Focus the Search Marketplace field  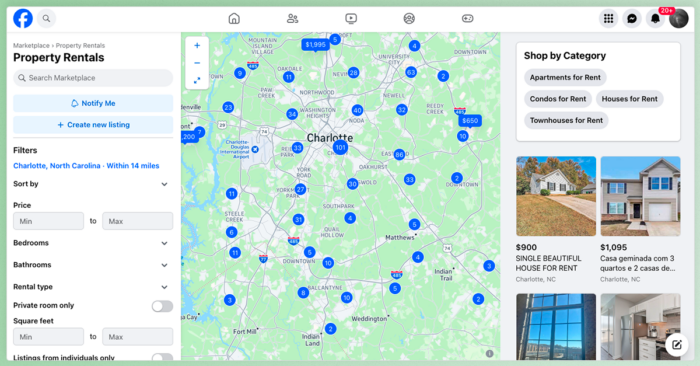point(93,78)
